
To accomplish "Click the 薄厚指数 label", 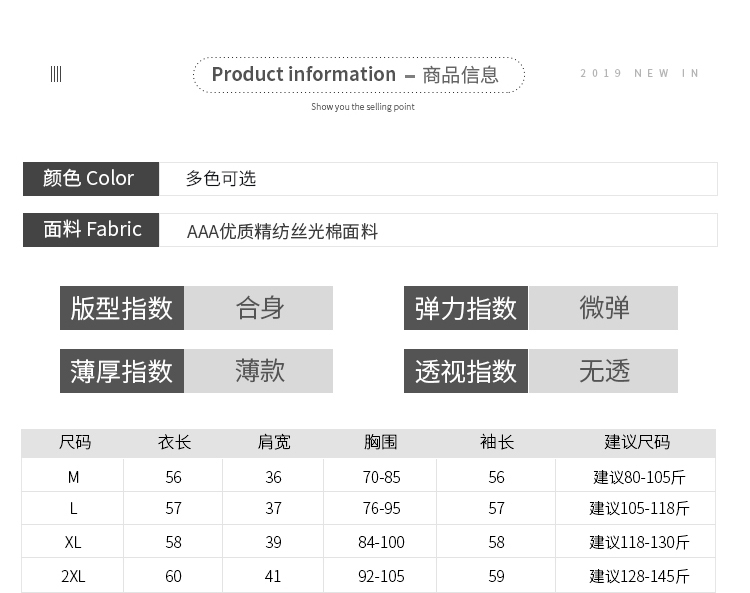I will click(x=121, y=371).
